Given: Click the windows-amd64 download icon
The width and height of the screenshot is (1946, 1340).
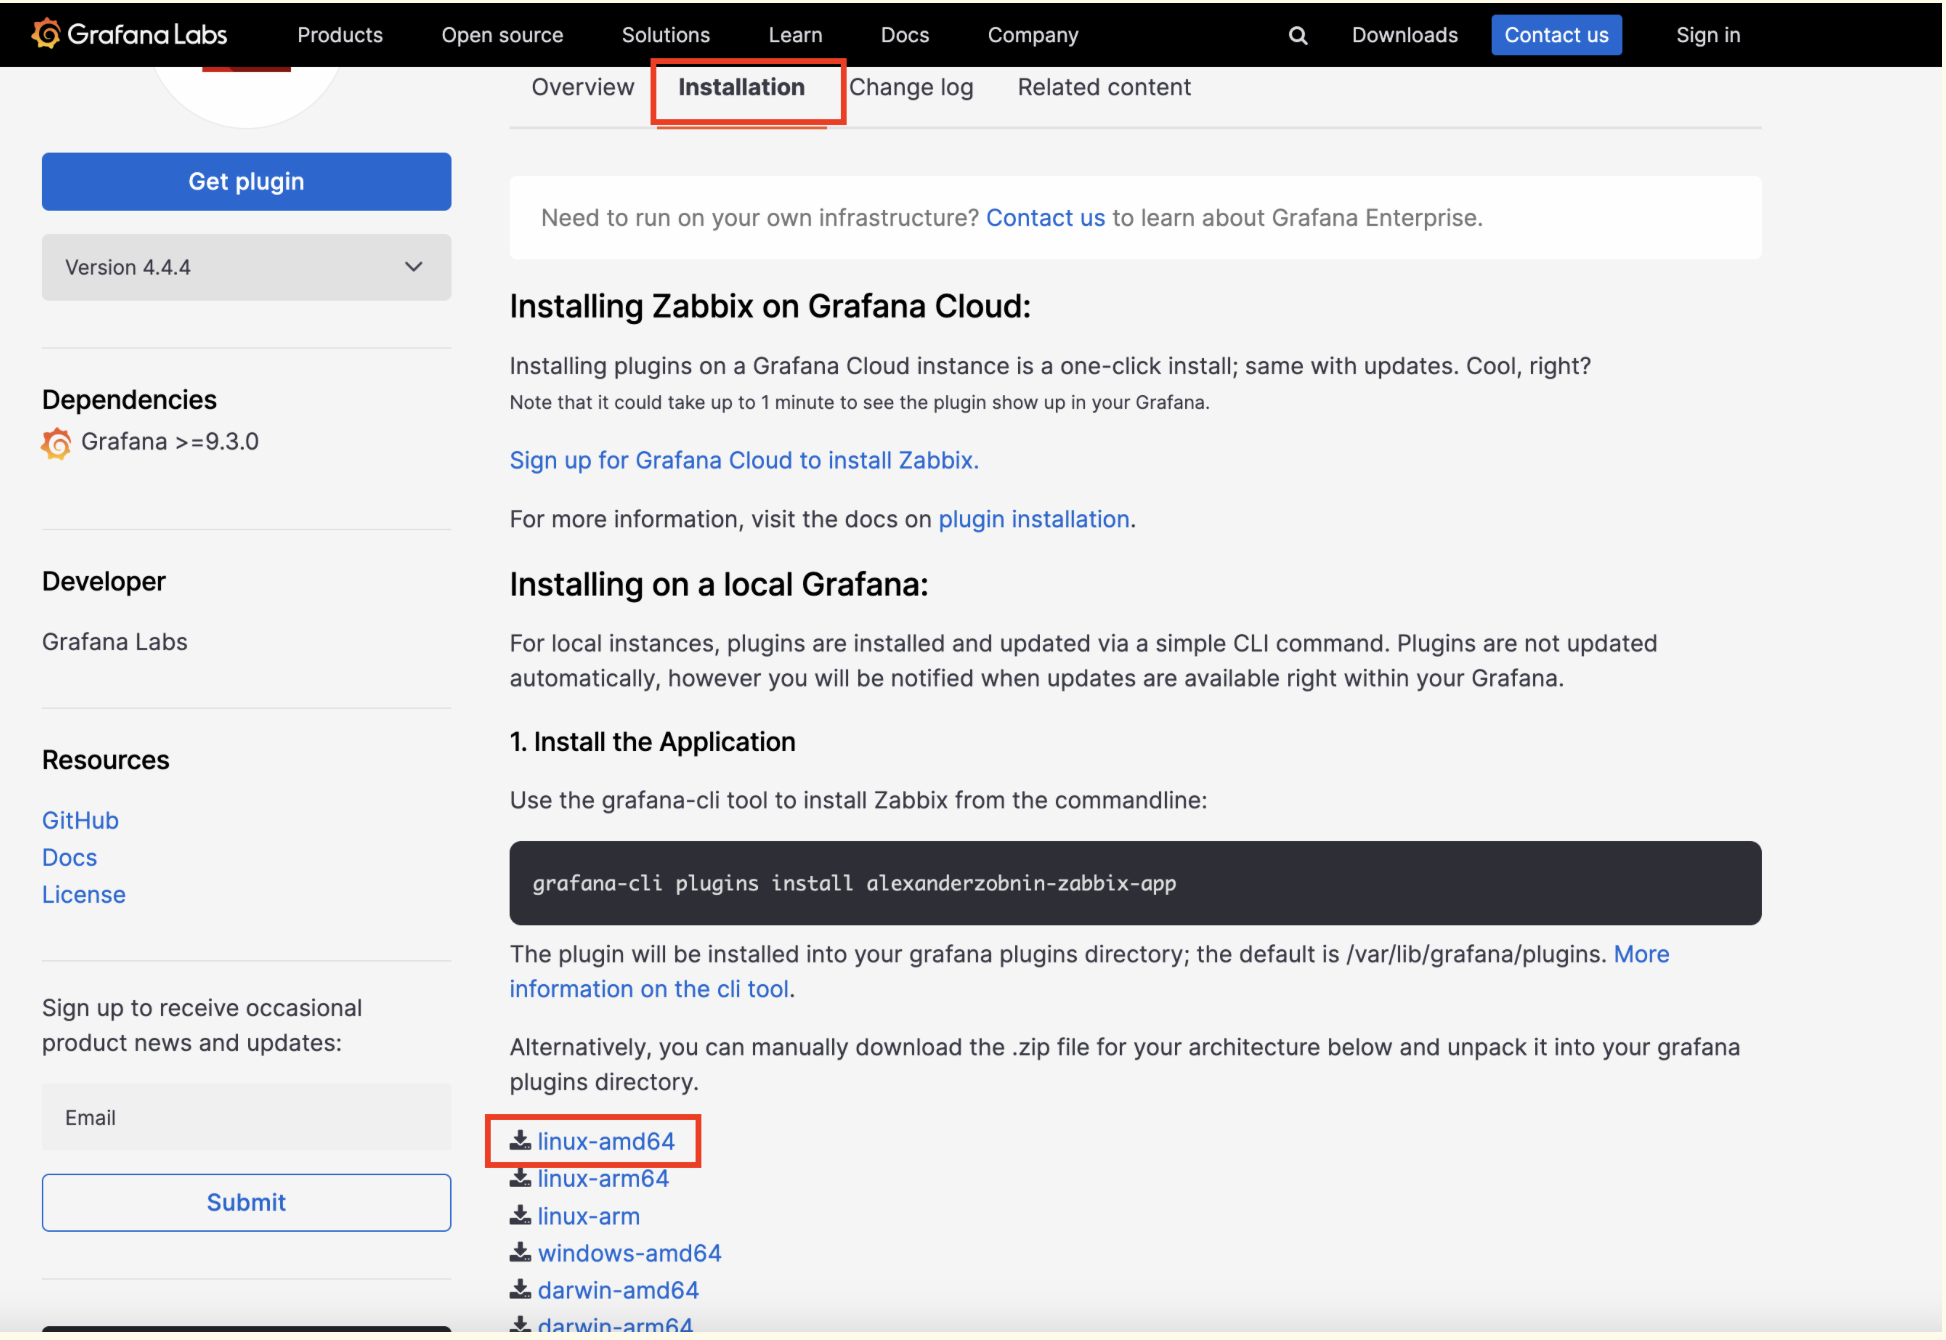Looking at the screenshot, I should coord(520,1252).
